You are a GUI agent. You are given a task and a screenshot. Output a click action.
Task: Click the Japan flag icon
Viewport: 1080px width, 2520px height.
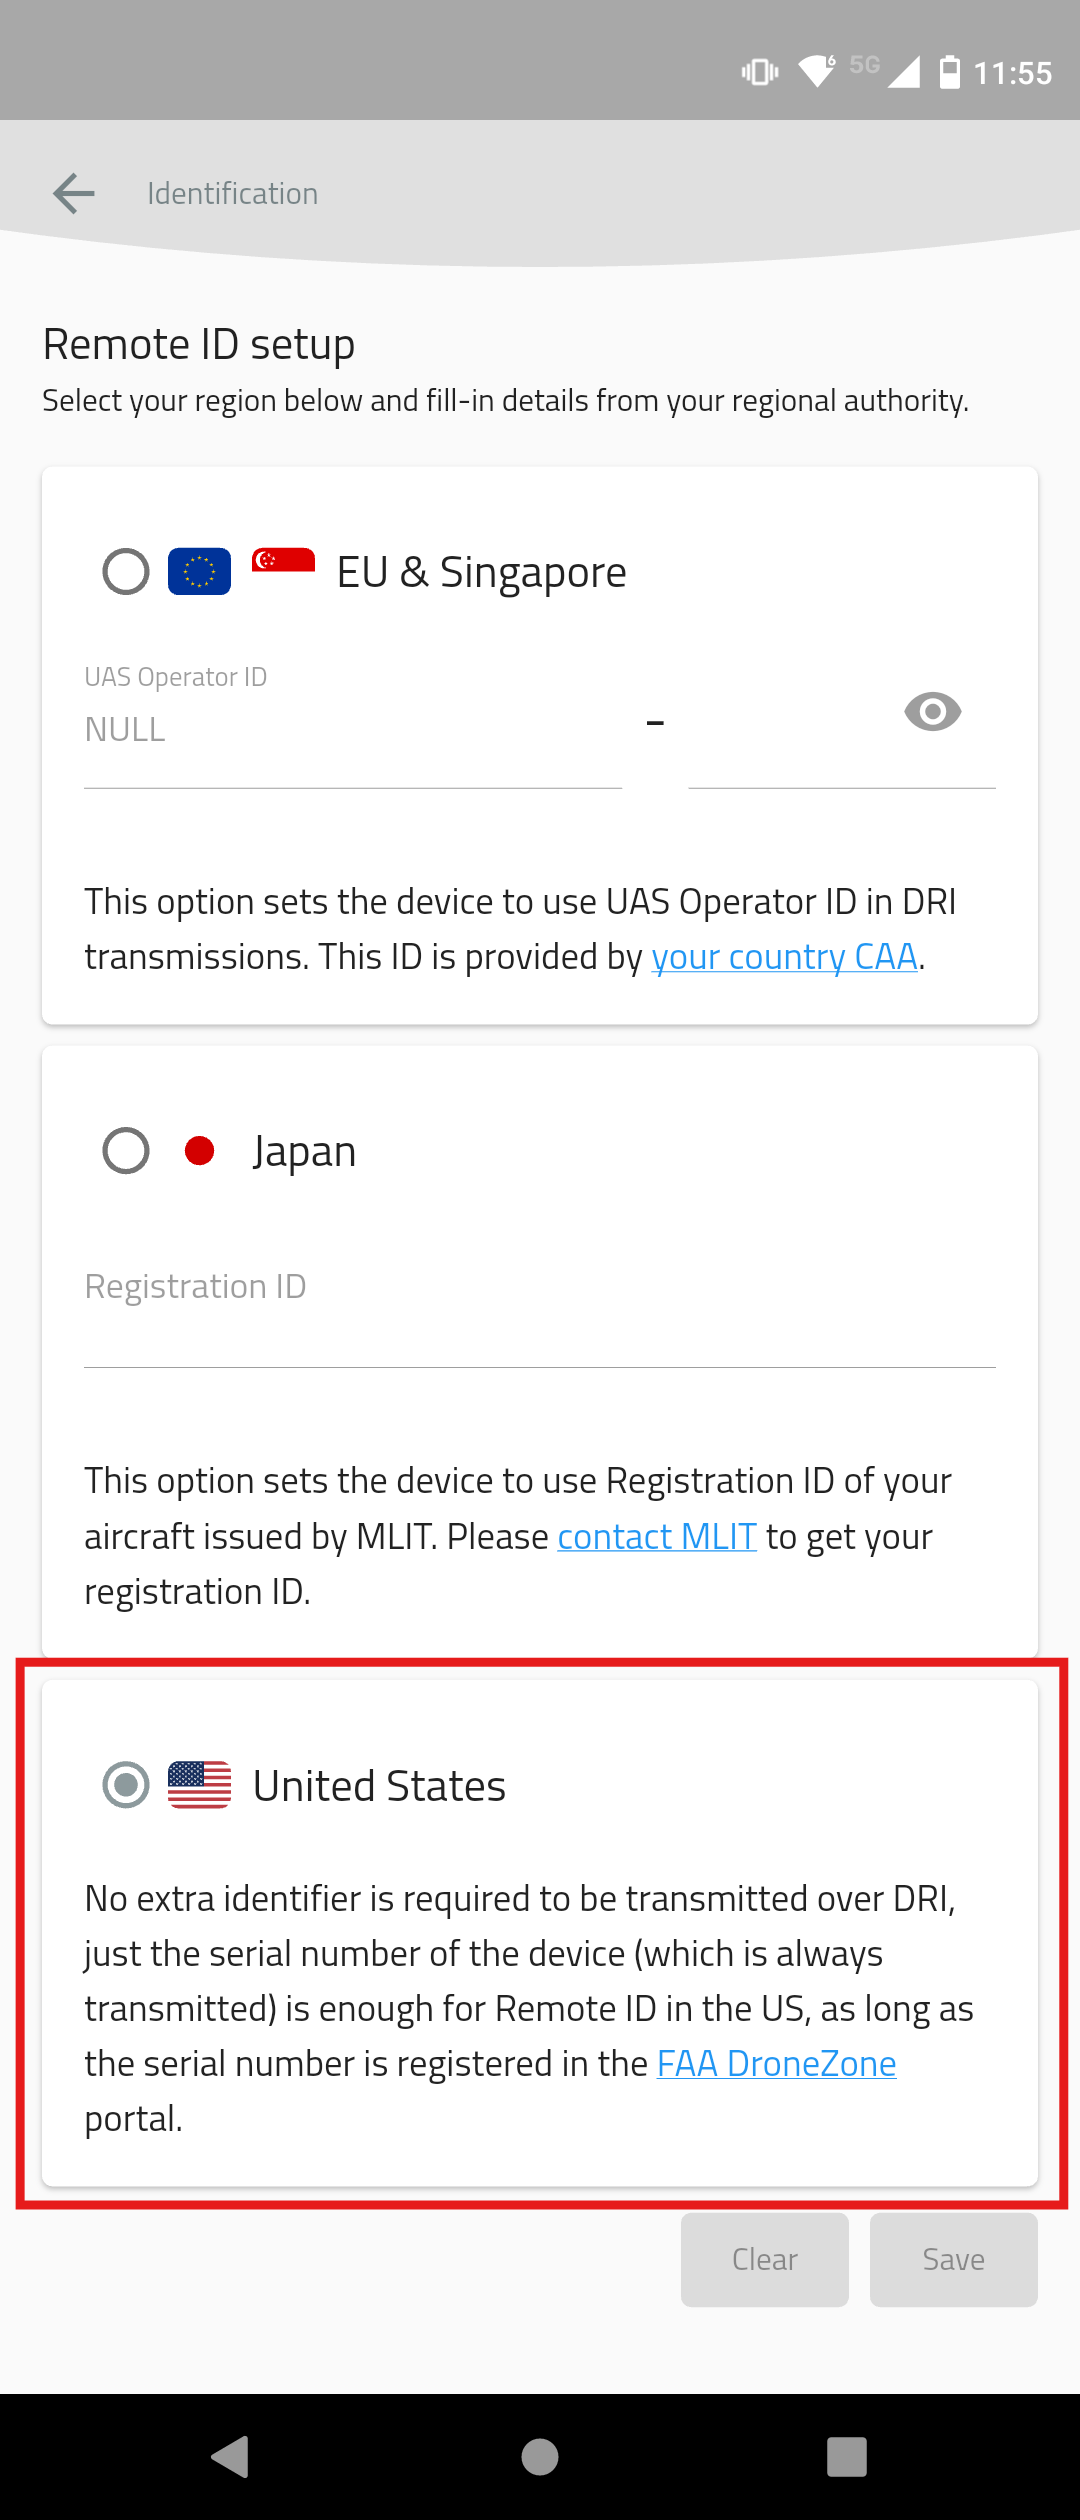coord(200,1151)
